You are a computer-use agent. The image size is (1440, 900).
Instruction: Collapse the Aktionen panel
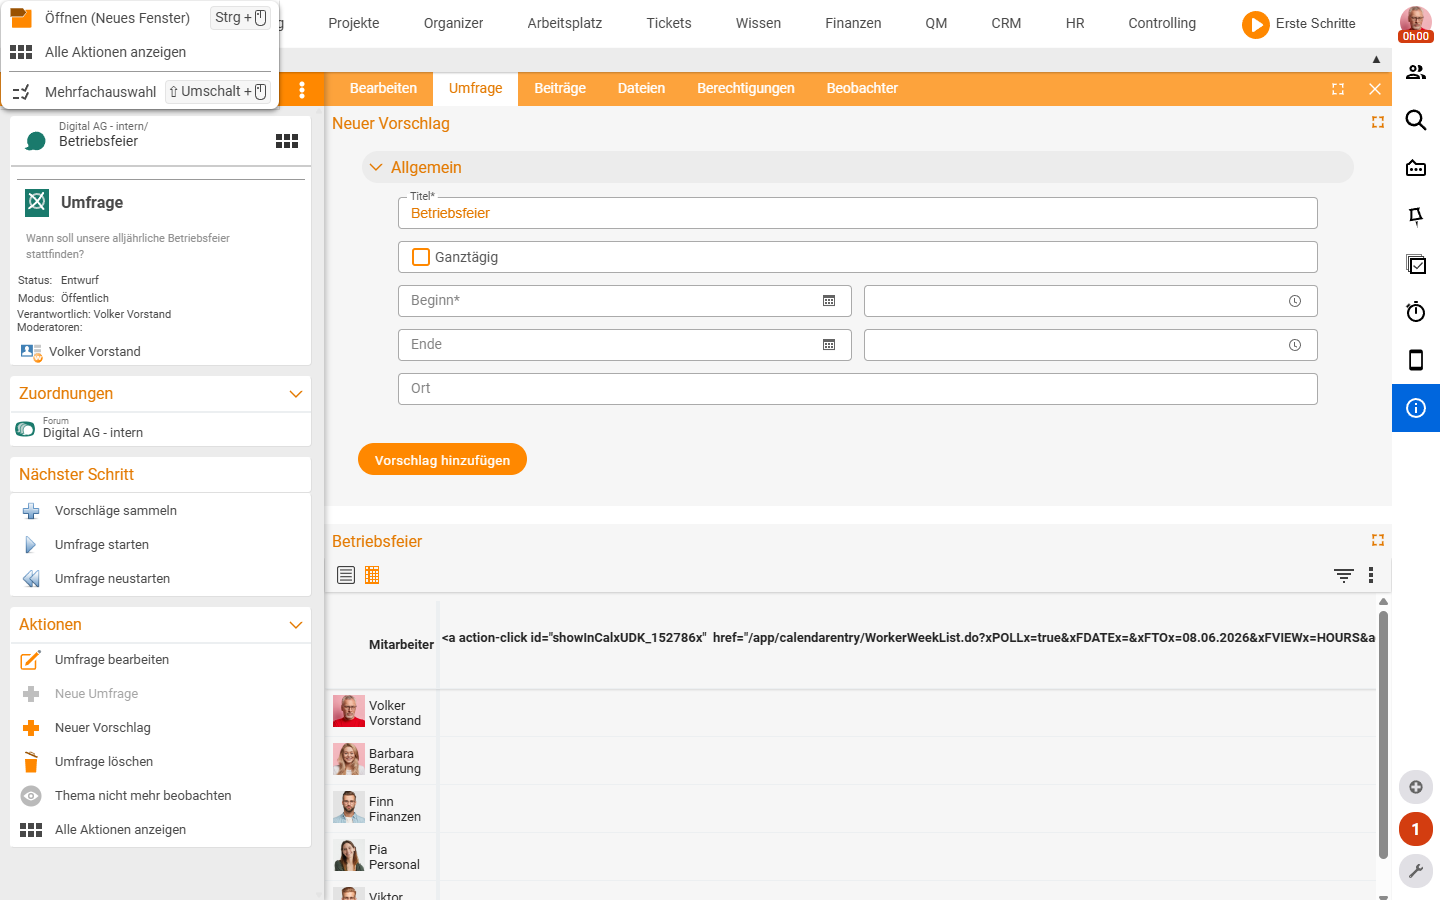click(x=296, y=625)
